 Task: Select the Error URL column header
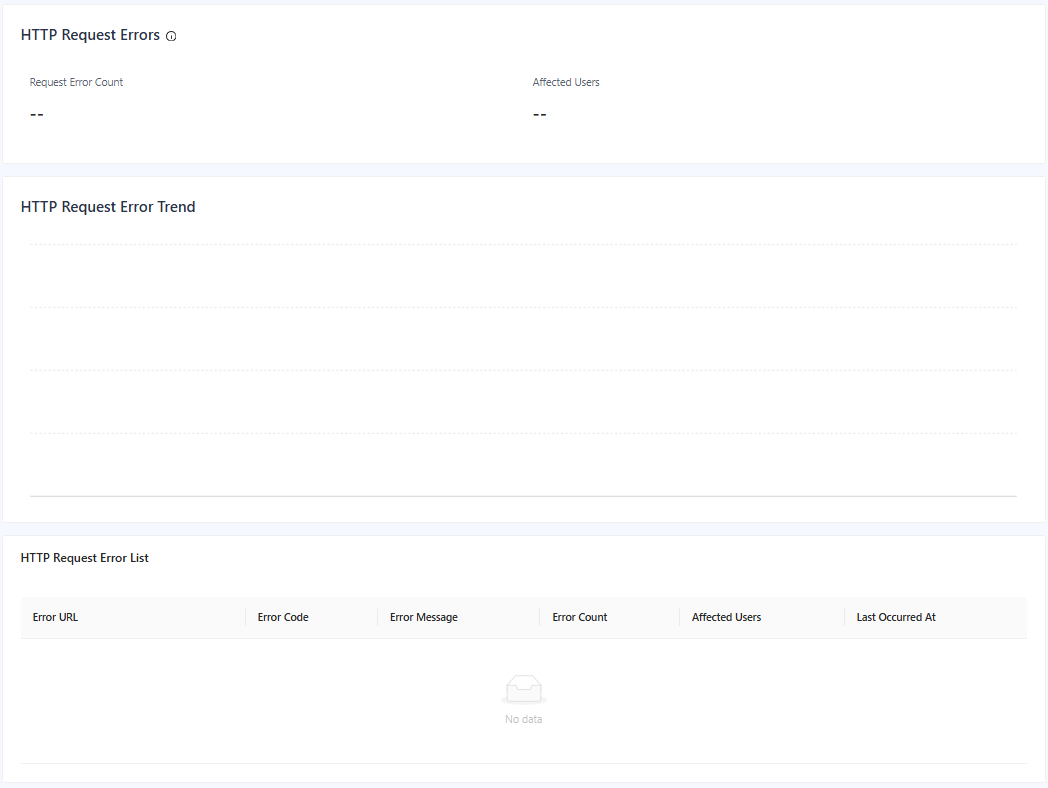tap(55, 617)
